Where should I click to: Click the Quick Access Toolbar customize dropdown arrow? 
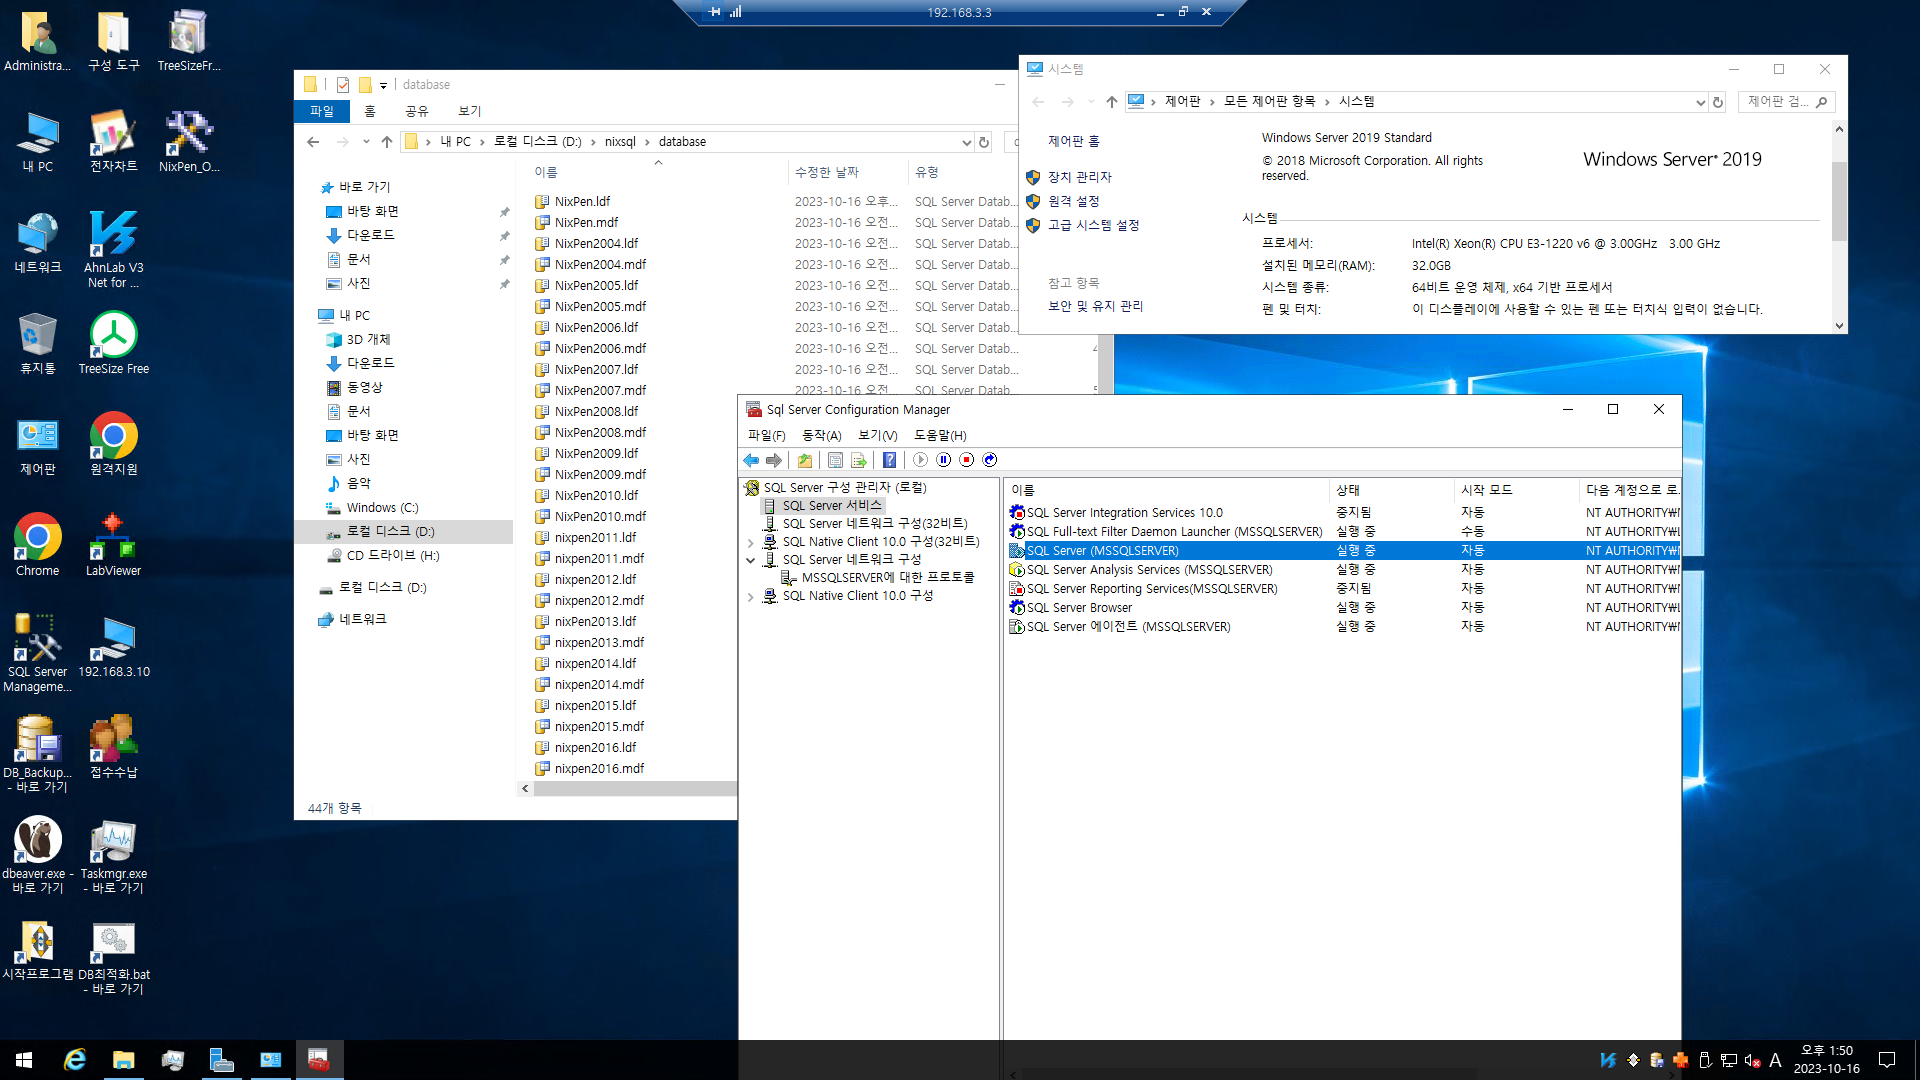pyautogui.click(x=383, y=85)
